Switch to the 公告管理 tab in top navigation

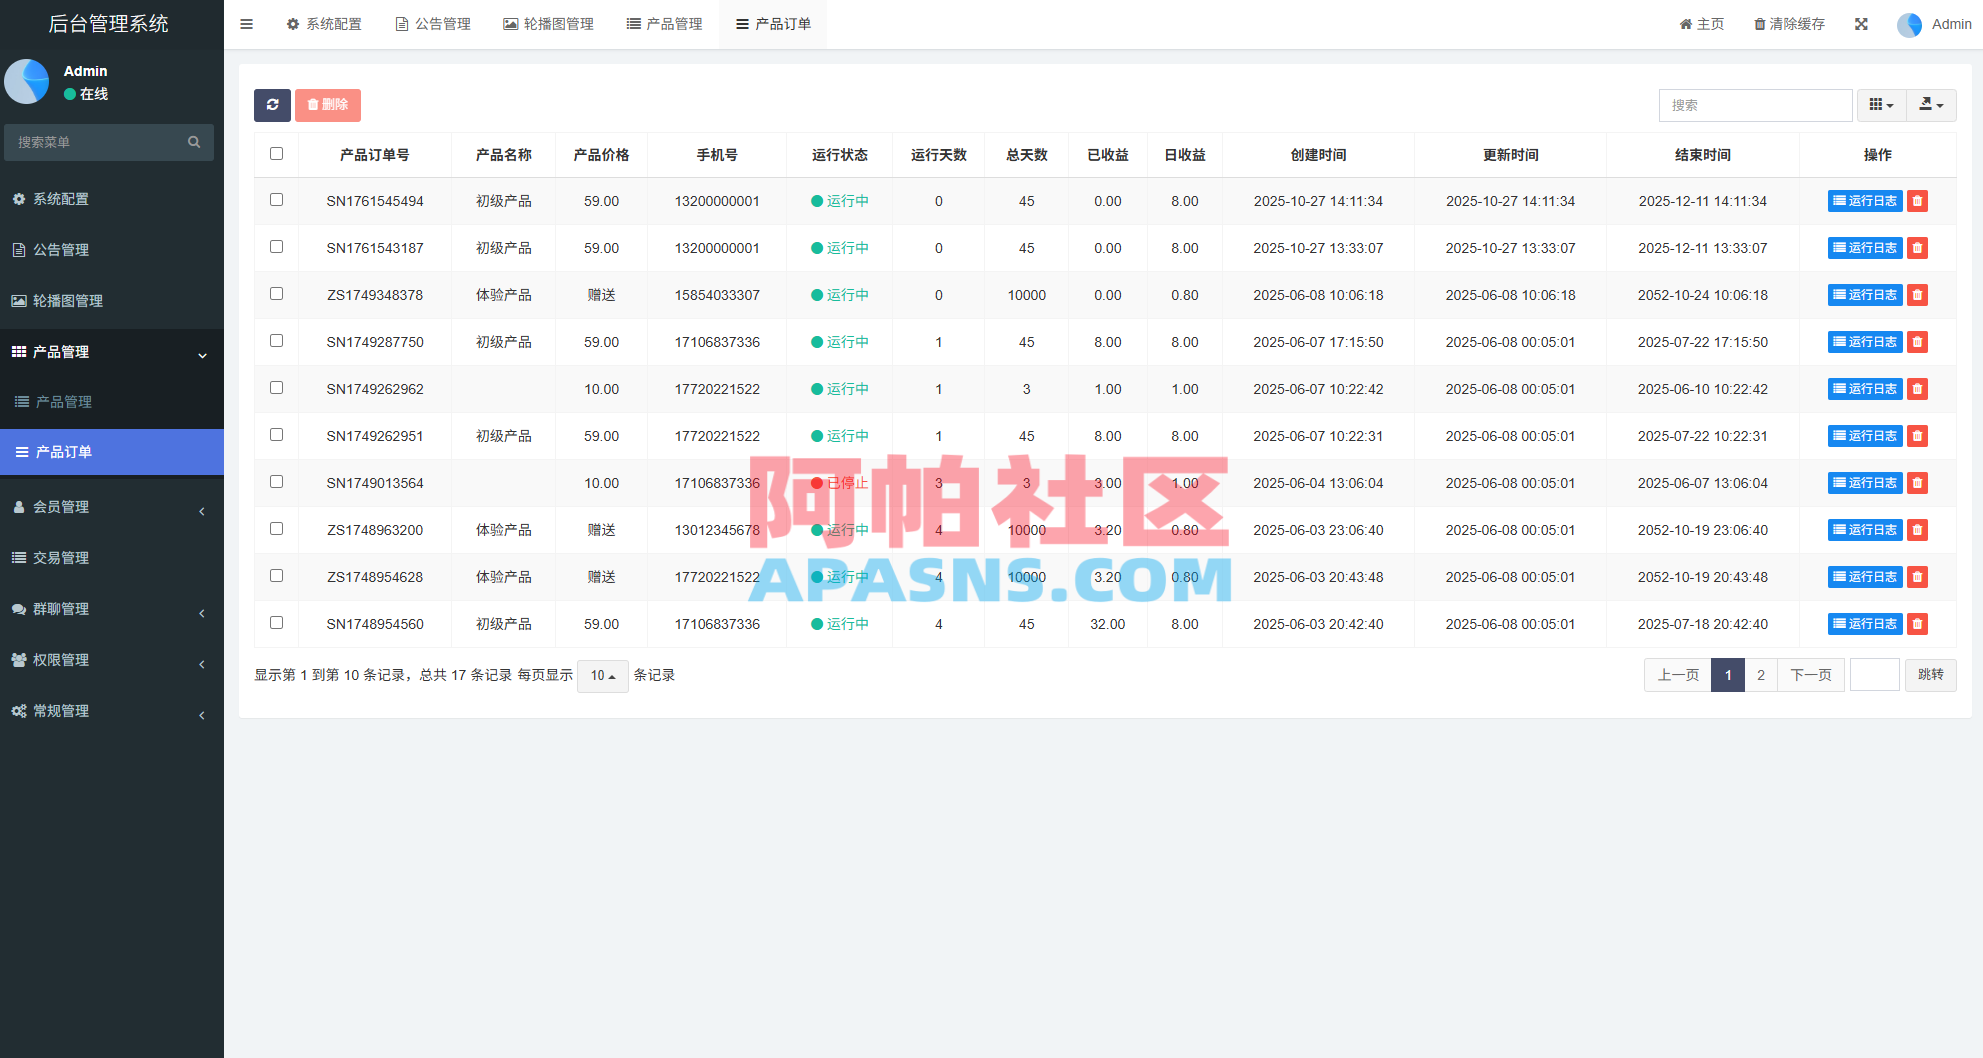click(432, 23)
